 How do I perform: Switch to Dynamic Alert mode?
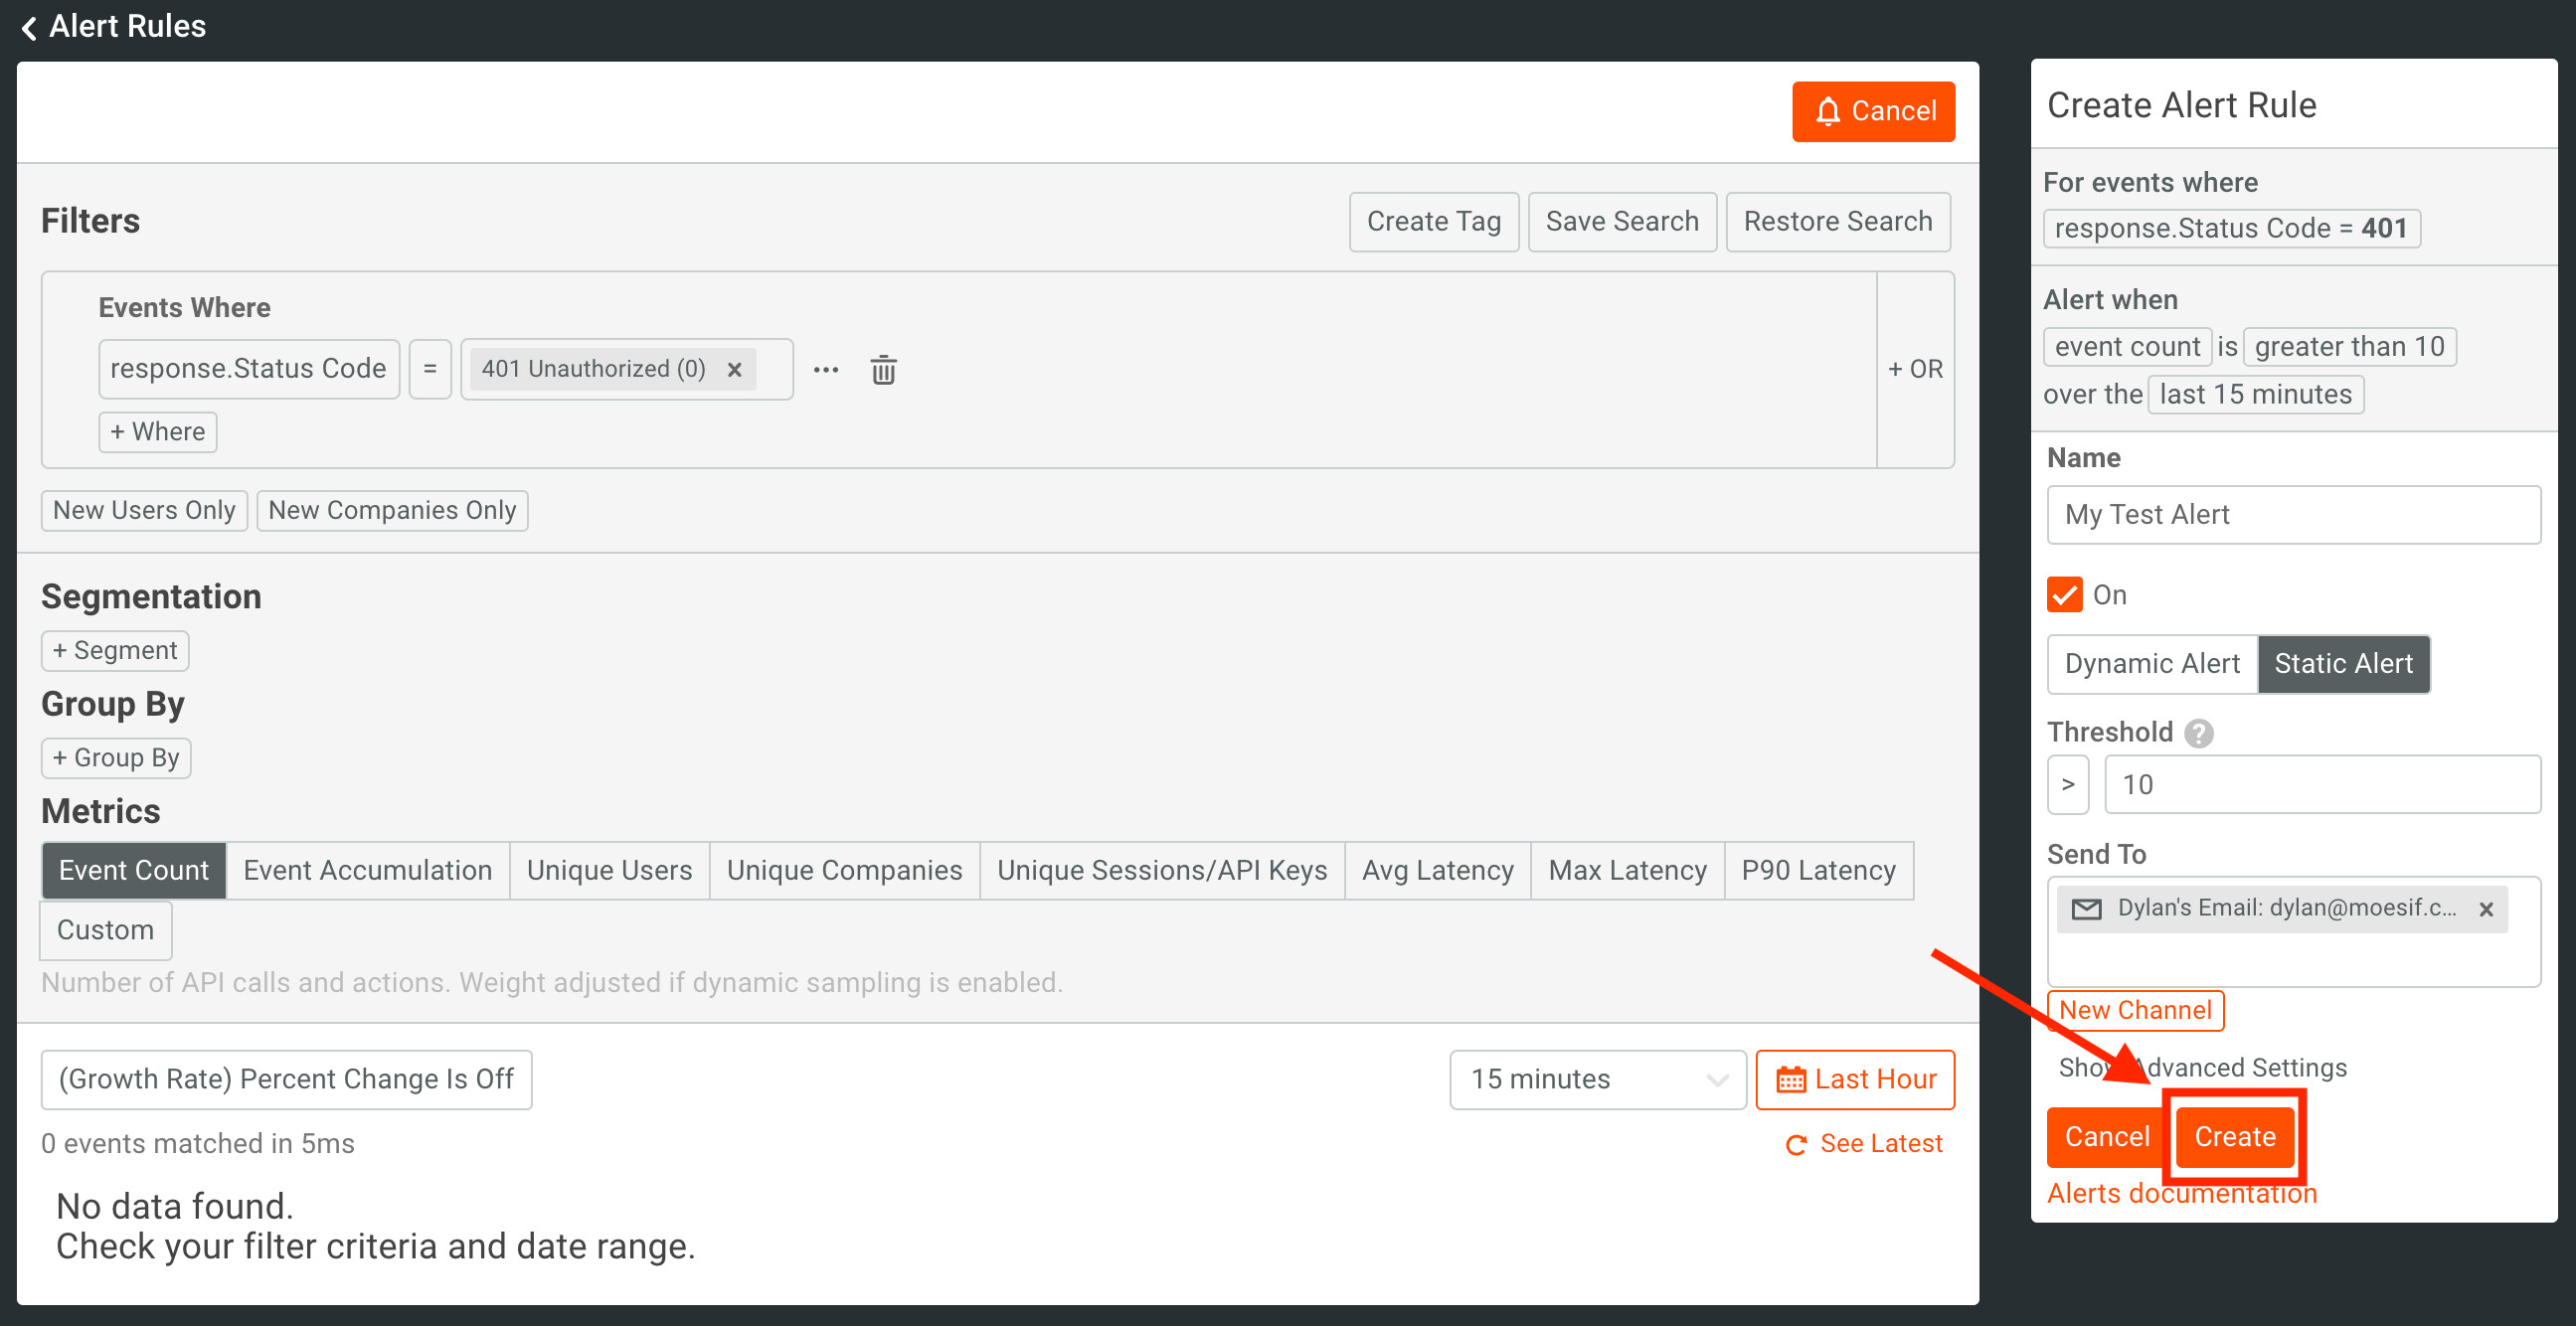point(2152,663)
